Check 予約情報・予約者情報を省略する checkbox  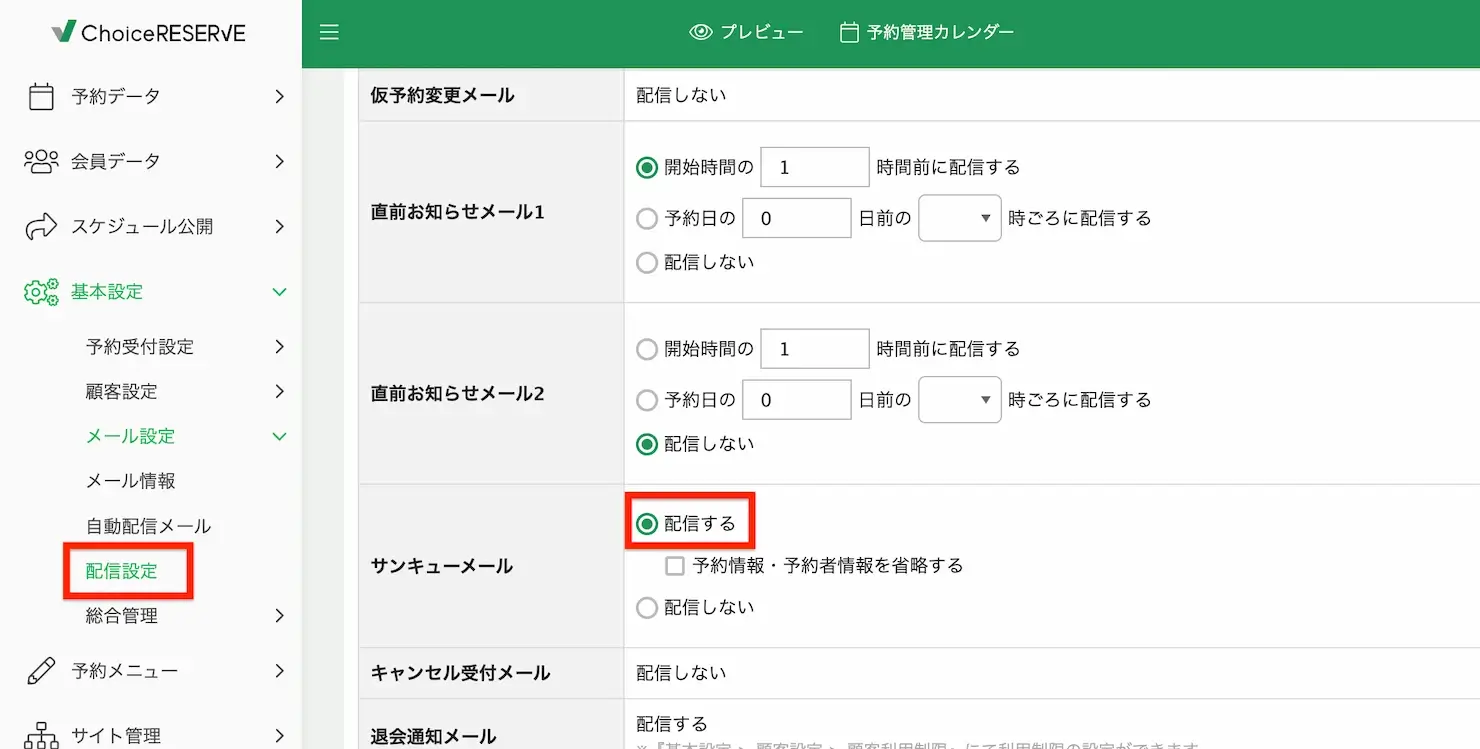point(675,566)
